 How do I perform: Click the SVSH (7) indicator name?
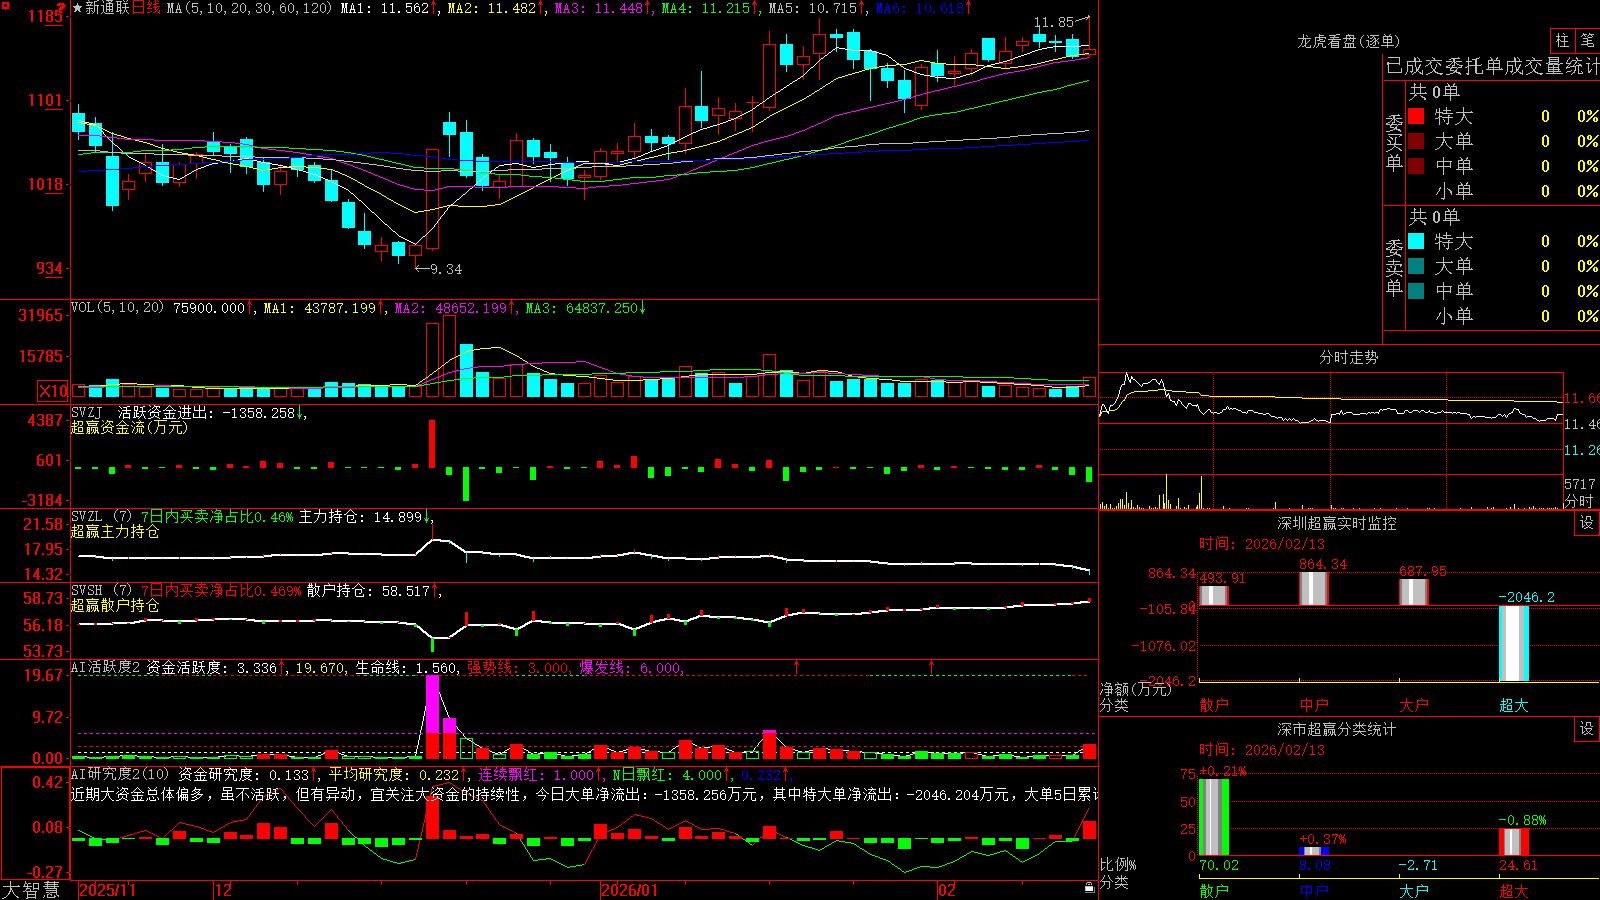pos(101,591)
